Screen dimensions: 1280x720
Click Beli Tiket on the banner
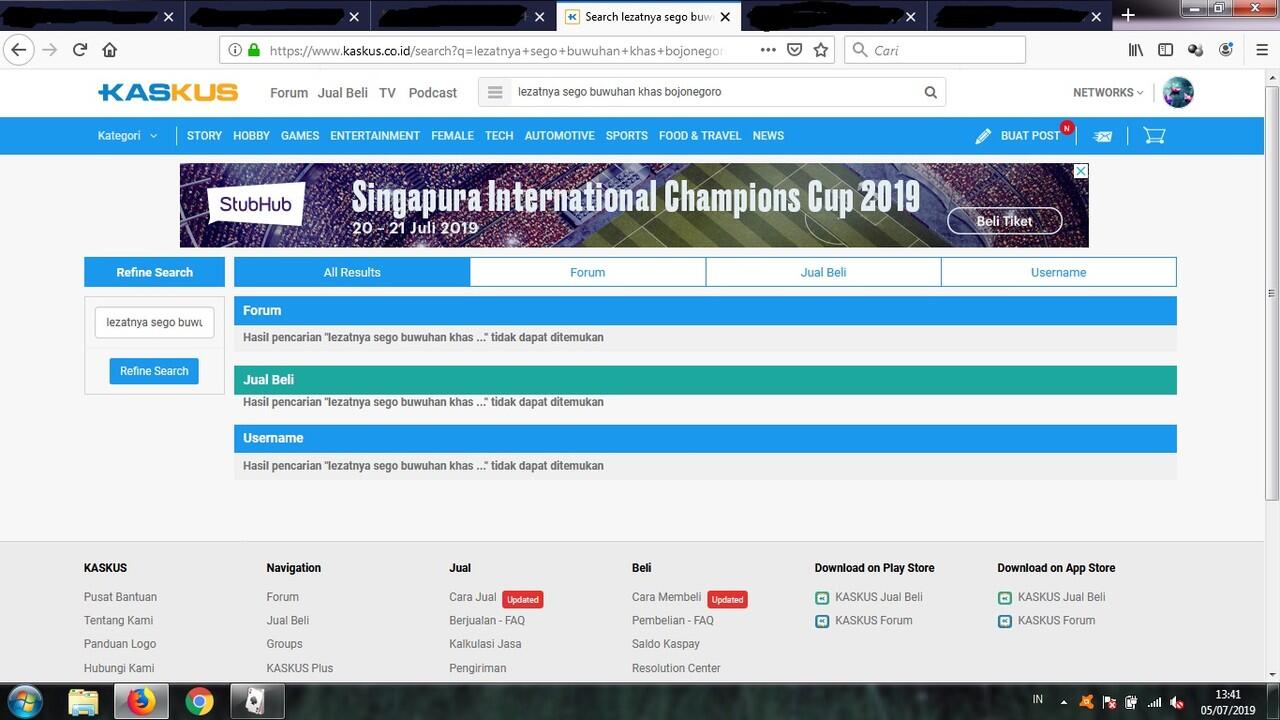tap(1004, 221)
